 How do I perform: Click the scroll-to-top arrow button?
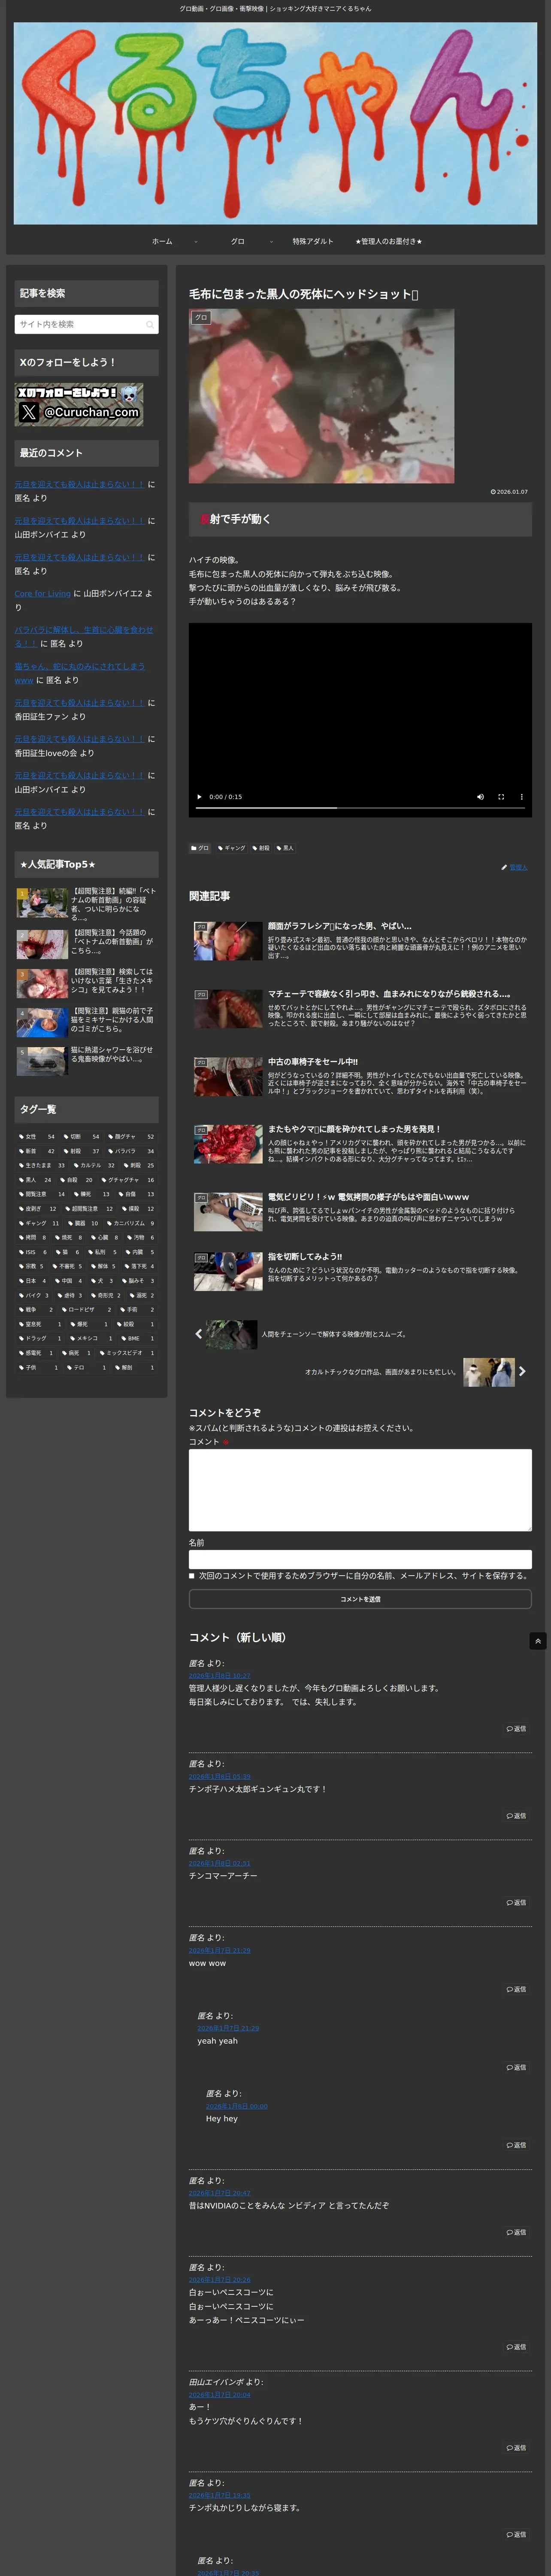coord(538,1641)
